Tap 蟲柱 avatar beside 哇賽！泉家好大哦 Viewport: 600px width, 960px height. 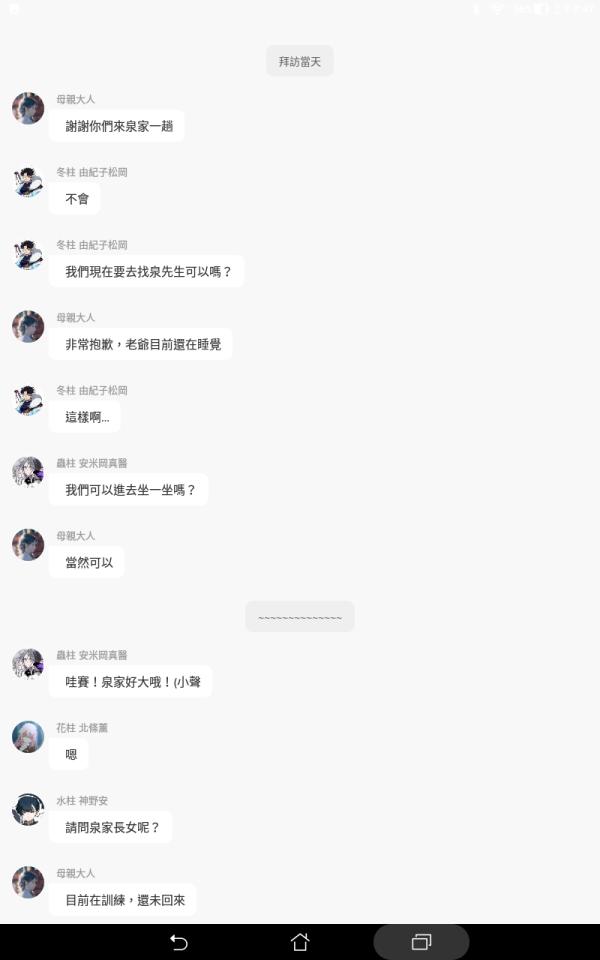(x=28, y=664)
